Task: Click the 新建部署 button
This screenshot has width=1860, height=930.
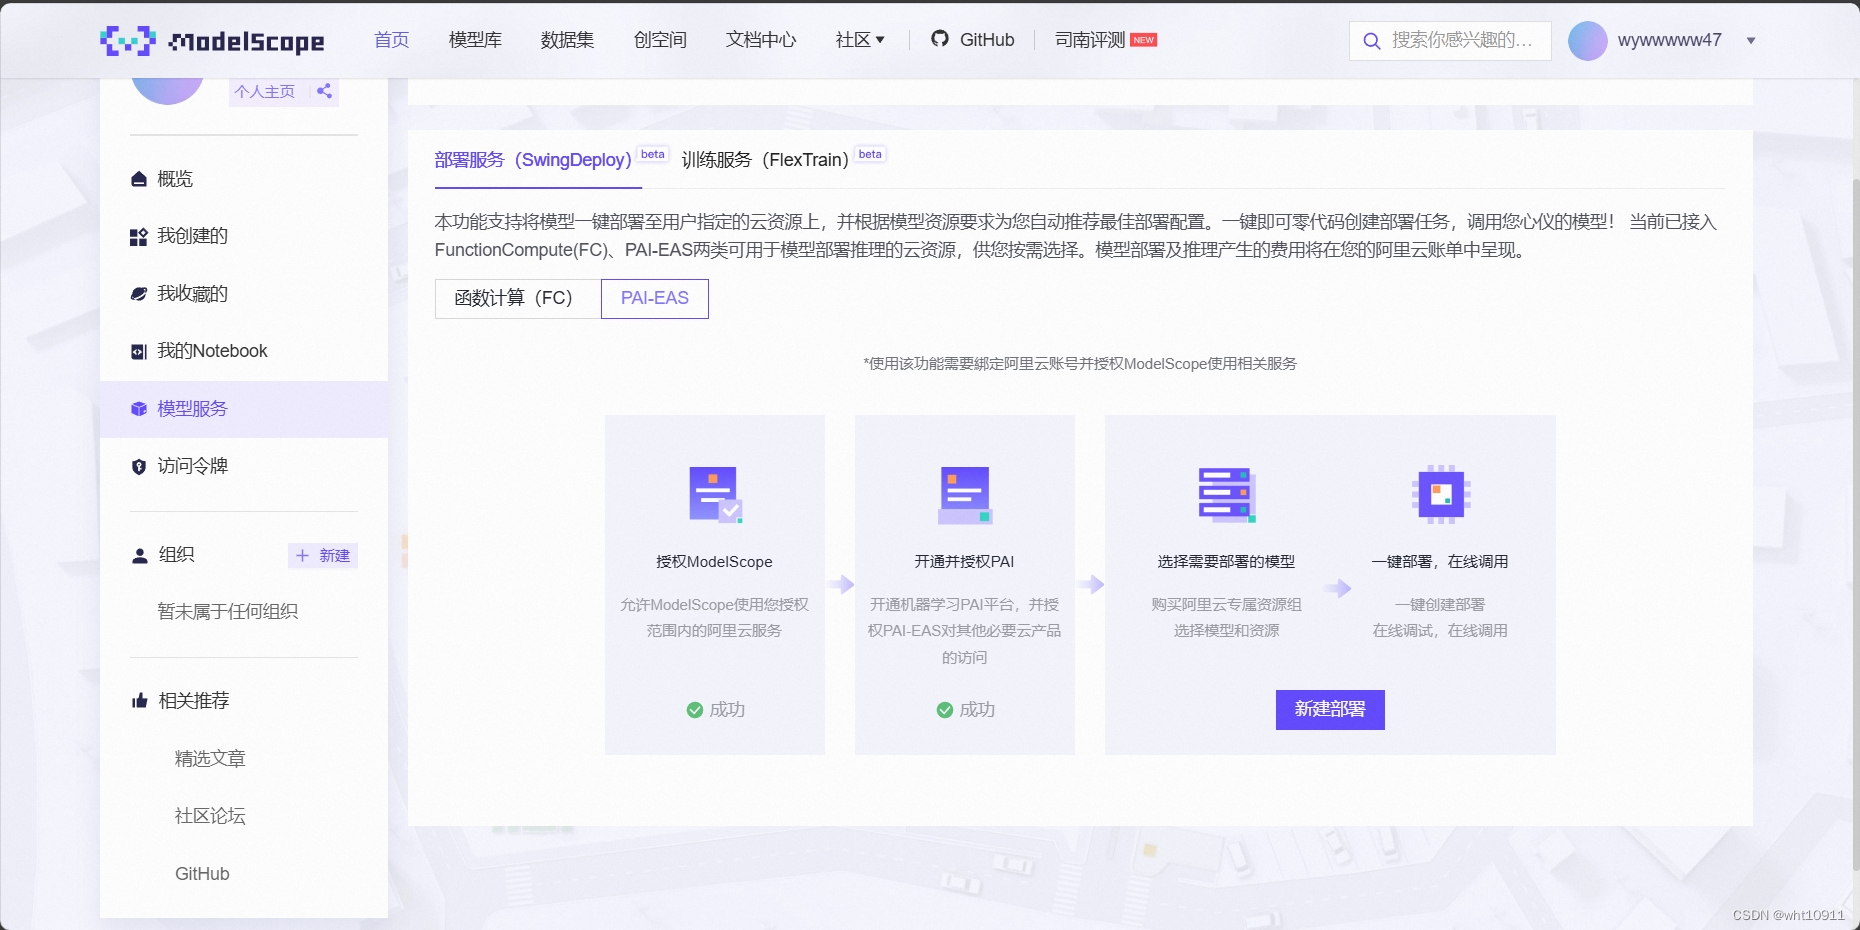Action: click(x=1330, y=710)
